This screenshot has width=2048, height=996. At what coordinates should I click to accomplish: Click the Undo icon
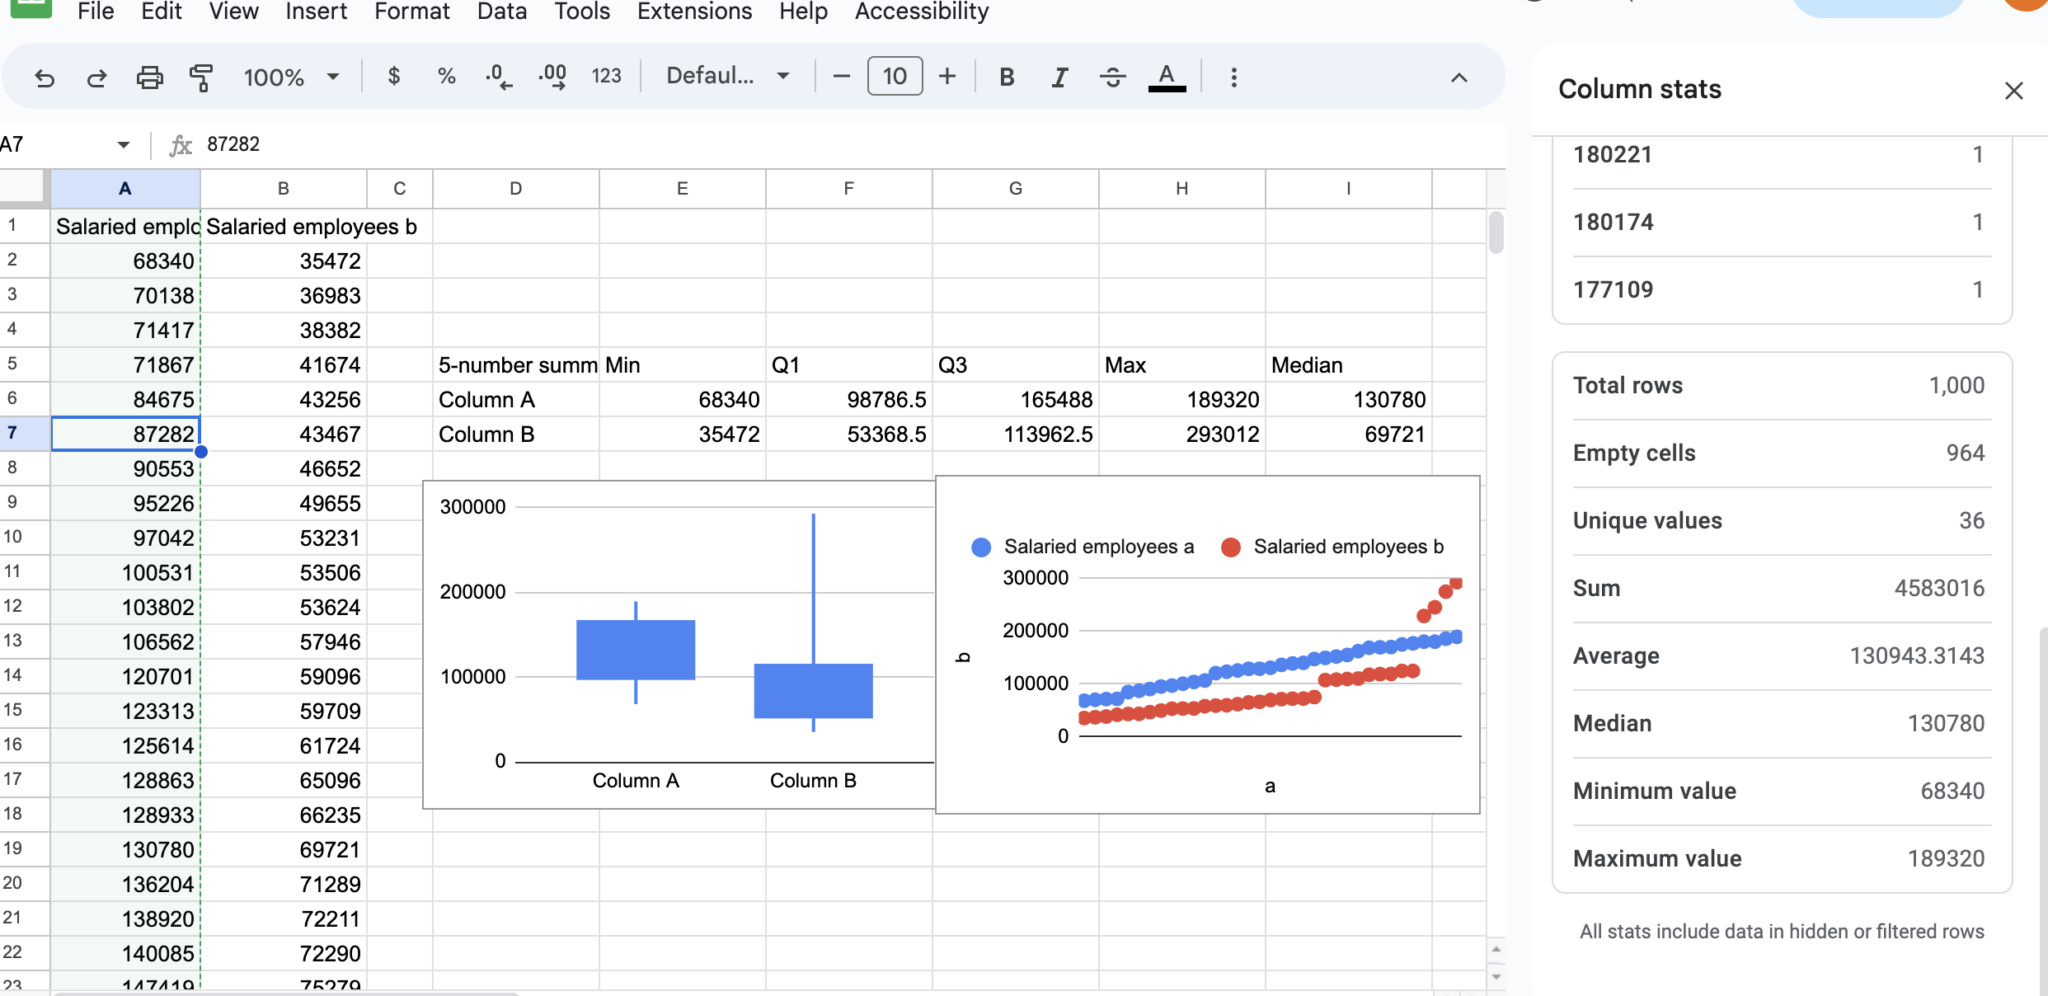click(x=45, y=76)
